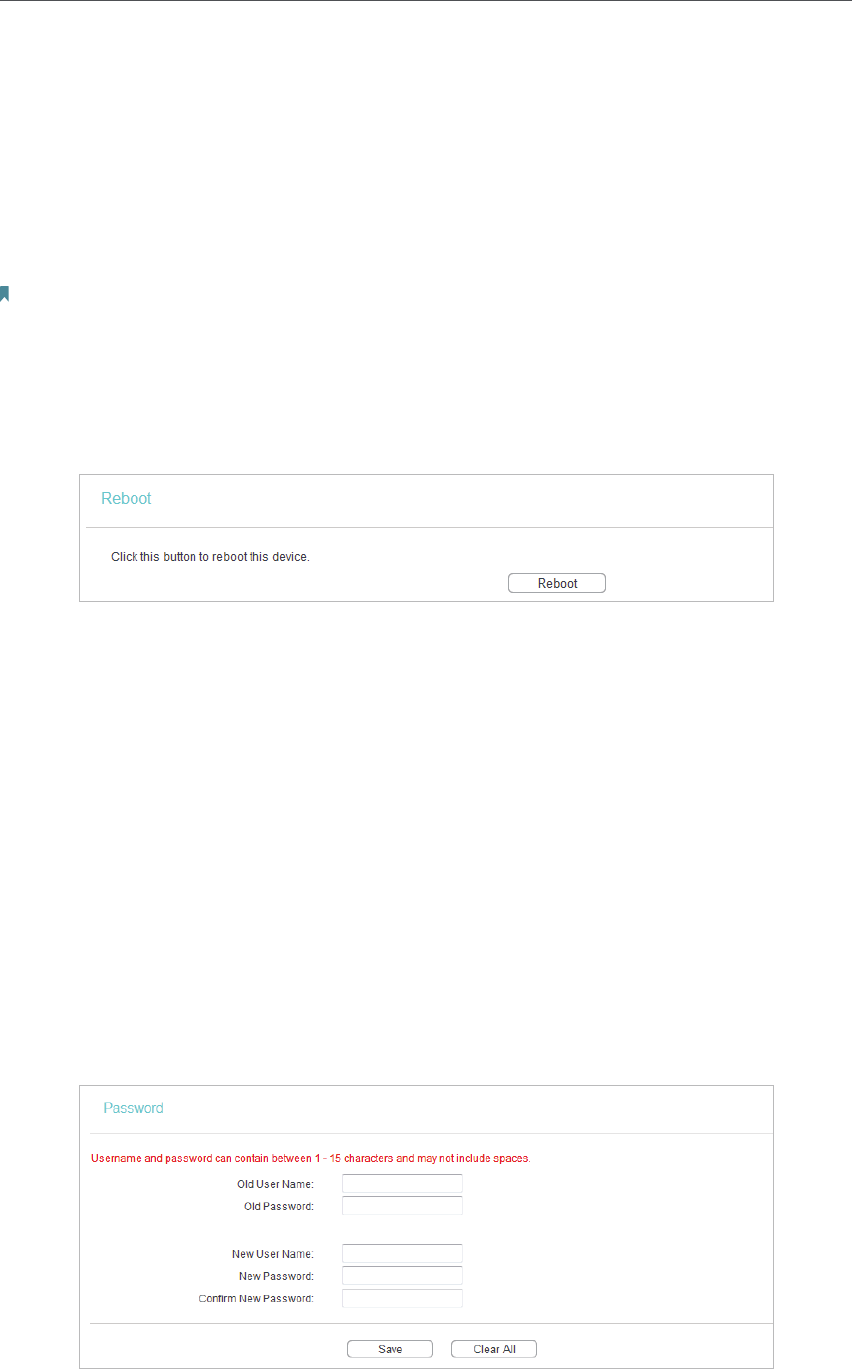
Task: Click the 'New User Name:' label
Action: 272,1254
